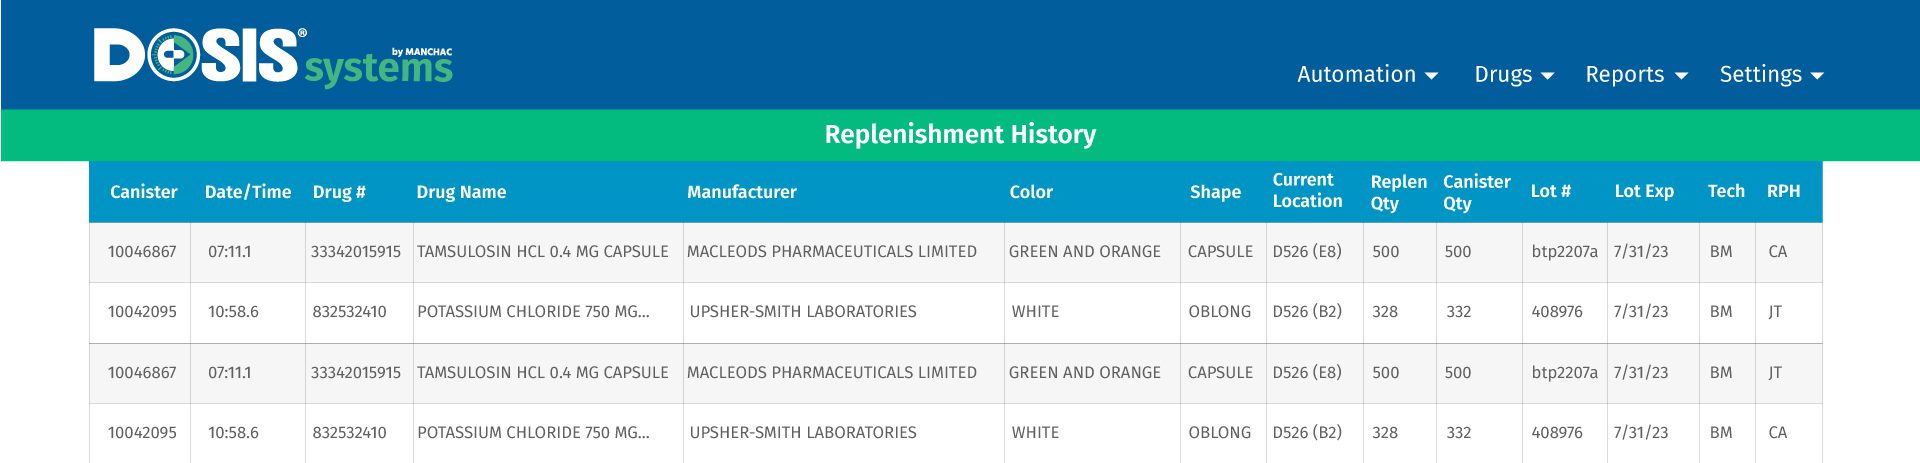Select first POTASSIUM CHLORIDE 750 MG row
Image resolution: width=1920 pixels, height=463 pixels.
[x=956, y=312]
